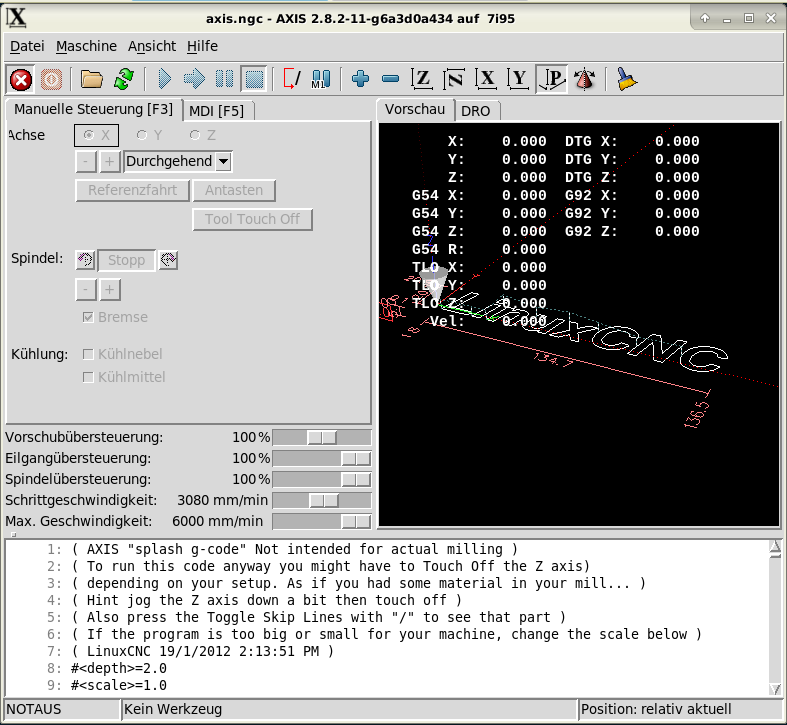This screenshot has height=725, width=787.
Task: Select G-code line 8 #<depth>=2.0
Action: click(118, 668)
